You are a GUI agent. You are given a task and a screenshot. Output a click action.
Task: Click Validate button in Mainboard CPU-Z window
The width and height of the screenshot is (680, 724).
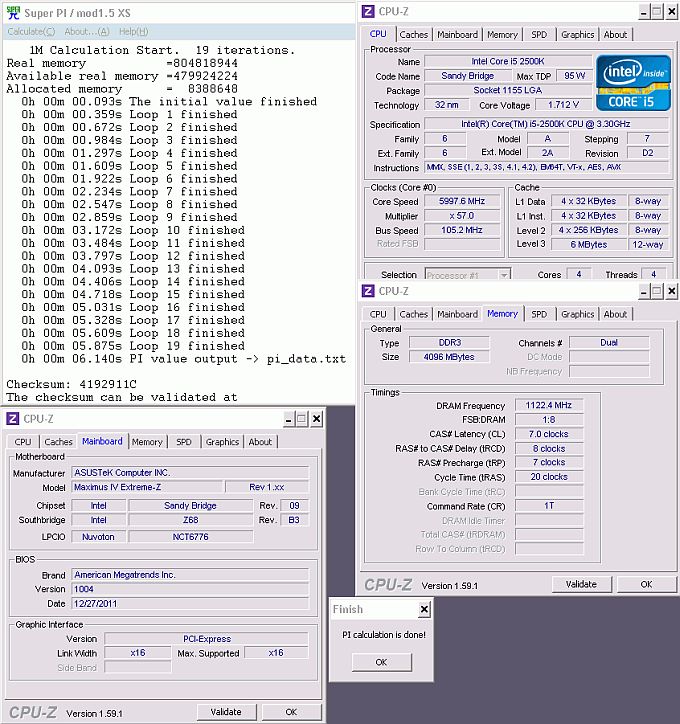click(x=226, y=712)
